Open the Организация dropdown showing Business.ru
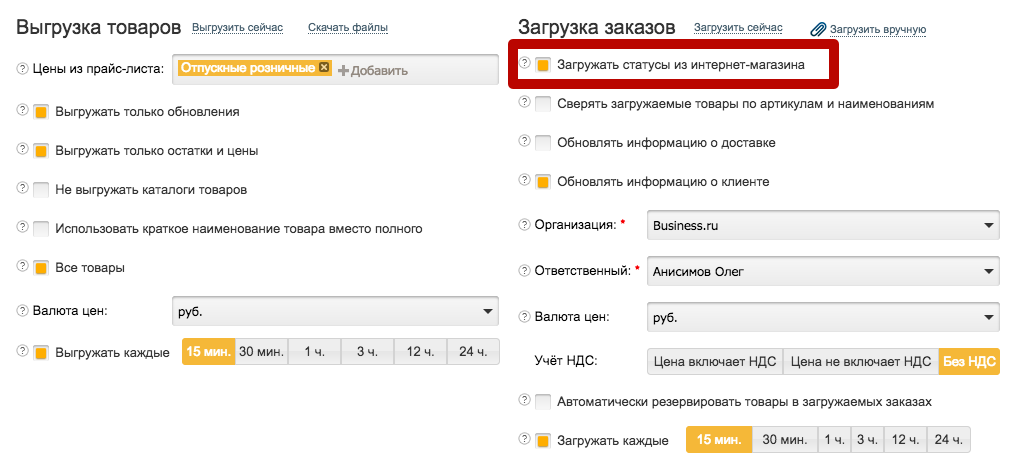 [823, 225]
